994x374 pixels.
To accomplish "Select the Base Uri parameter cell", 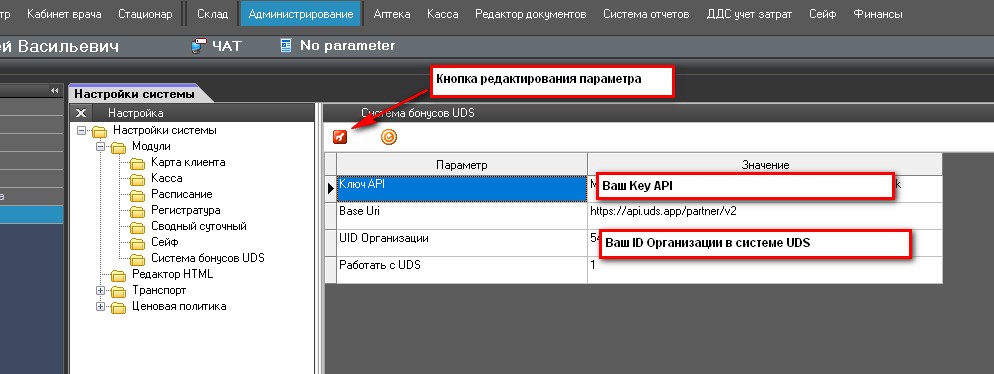I will tap(462, 216).
